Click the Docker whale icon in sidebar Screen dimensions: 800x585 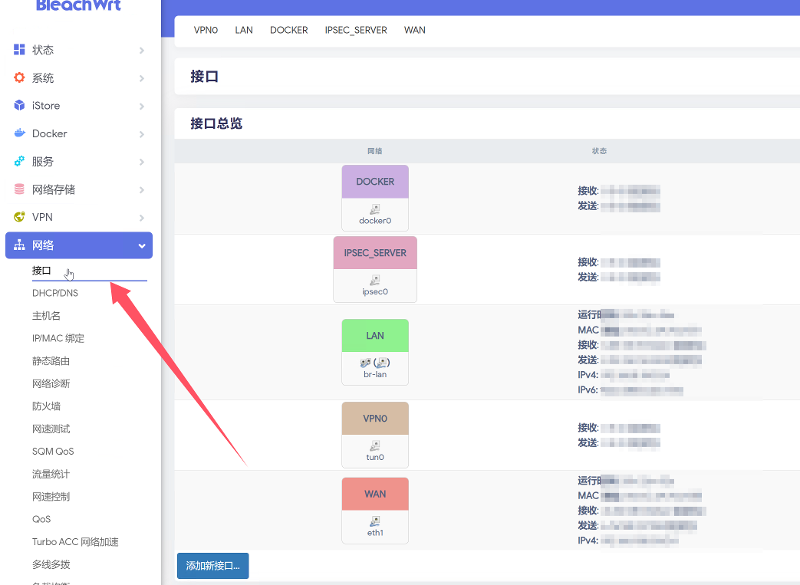point(17,133)
